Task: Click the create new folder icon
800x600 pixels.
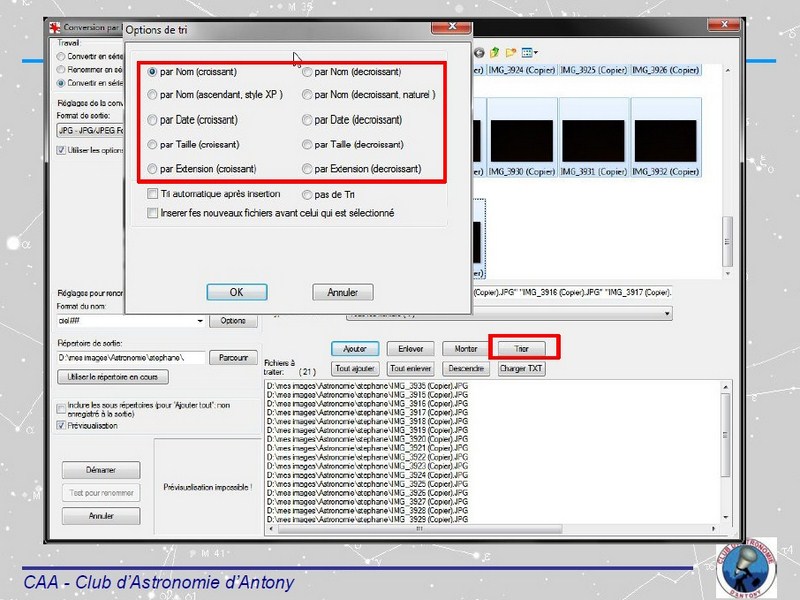Action: [511, 52]
